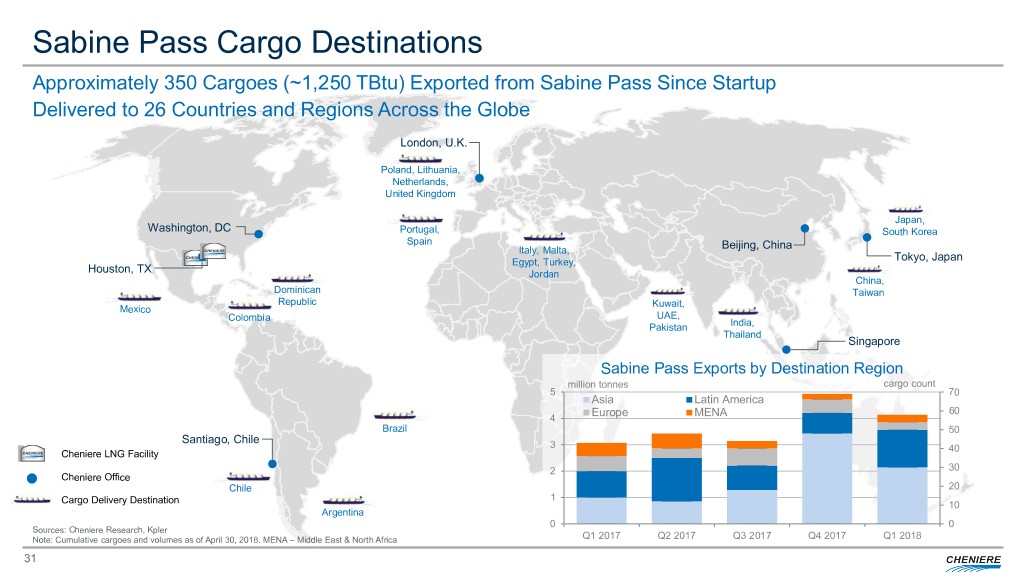Click the ship icon above Brazil

pyautogui.click(x=394, y=415)
